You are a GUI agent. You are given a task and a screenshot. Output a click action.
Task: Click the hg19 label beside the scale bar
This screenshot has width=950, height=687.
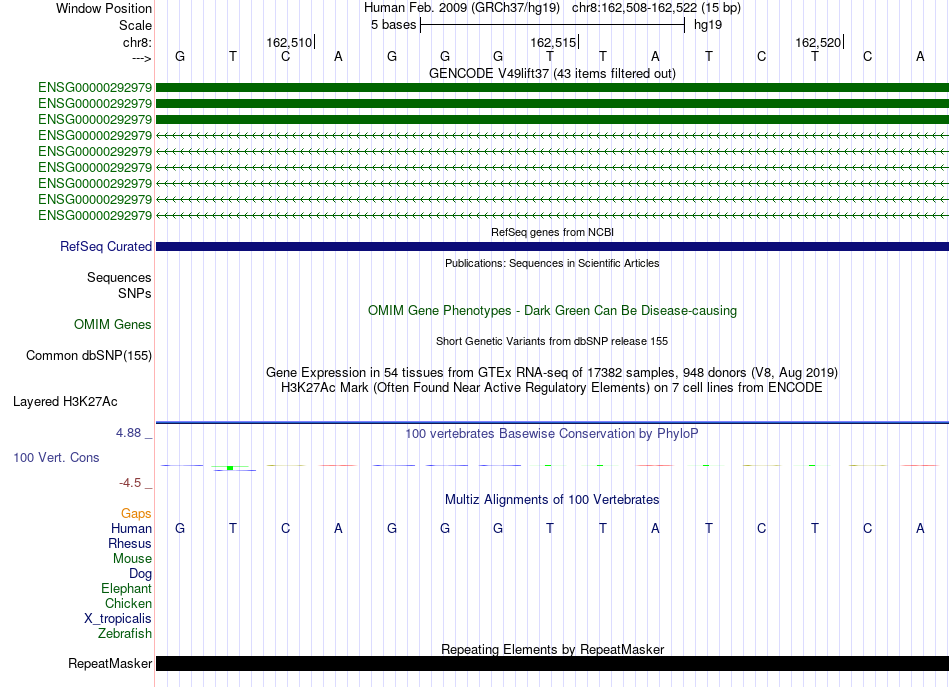click(708, 25)
